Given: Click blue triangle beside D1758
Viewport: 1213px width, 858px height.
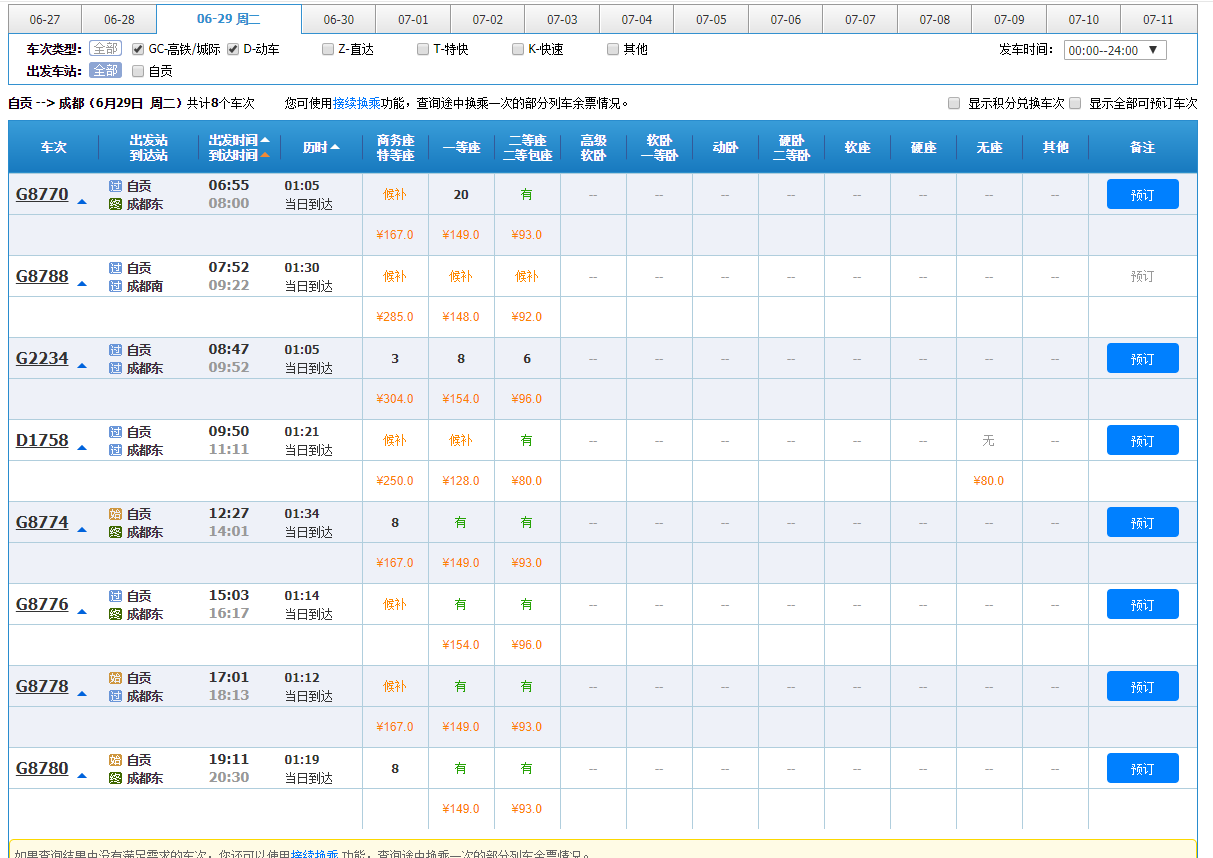Looking at the screenshot, I should point(82,448).
